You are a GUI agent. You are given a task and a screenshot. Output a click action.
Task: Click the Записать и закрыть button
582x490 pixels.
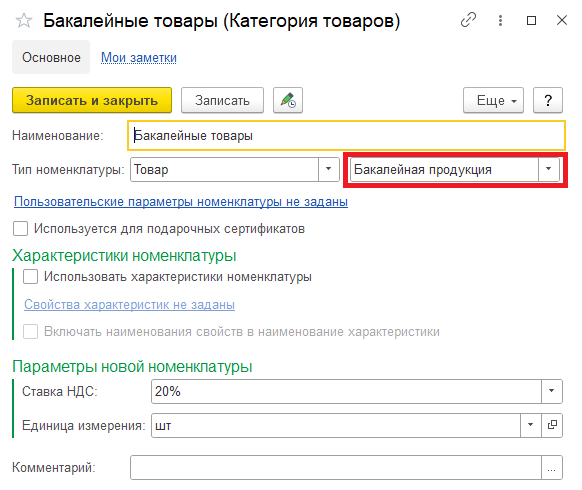pos(92,100)
